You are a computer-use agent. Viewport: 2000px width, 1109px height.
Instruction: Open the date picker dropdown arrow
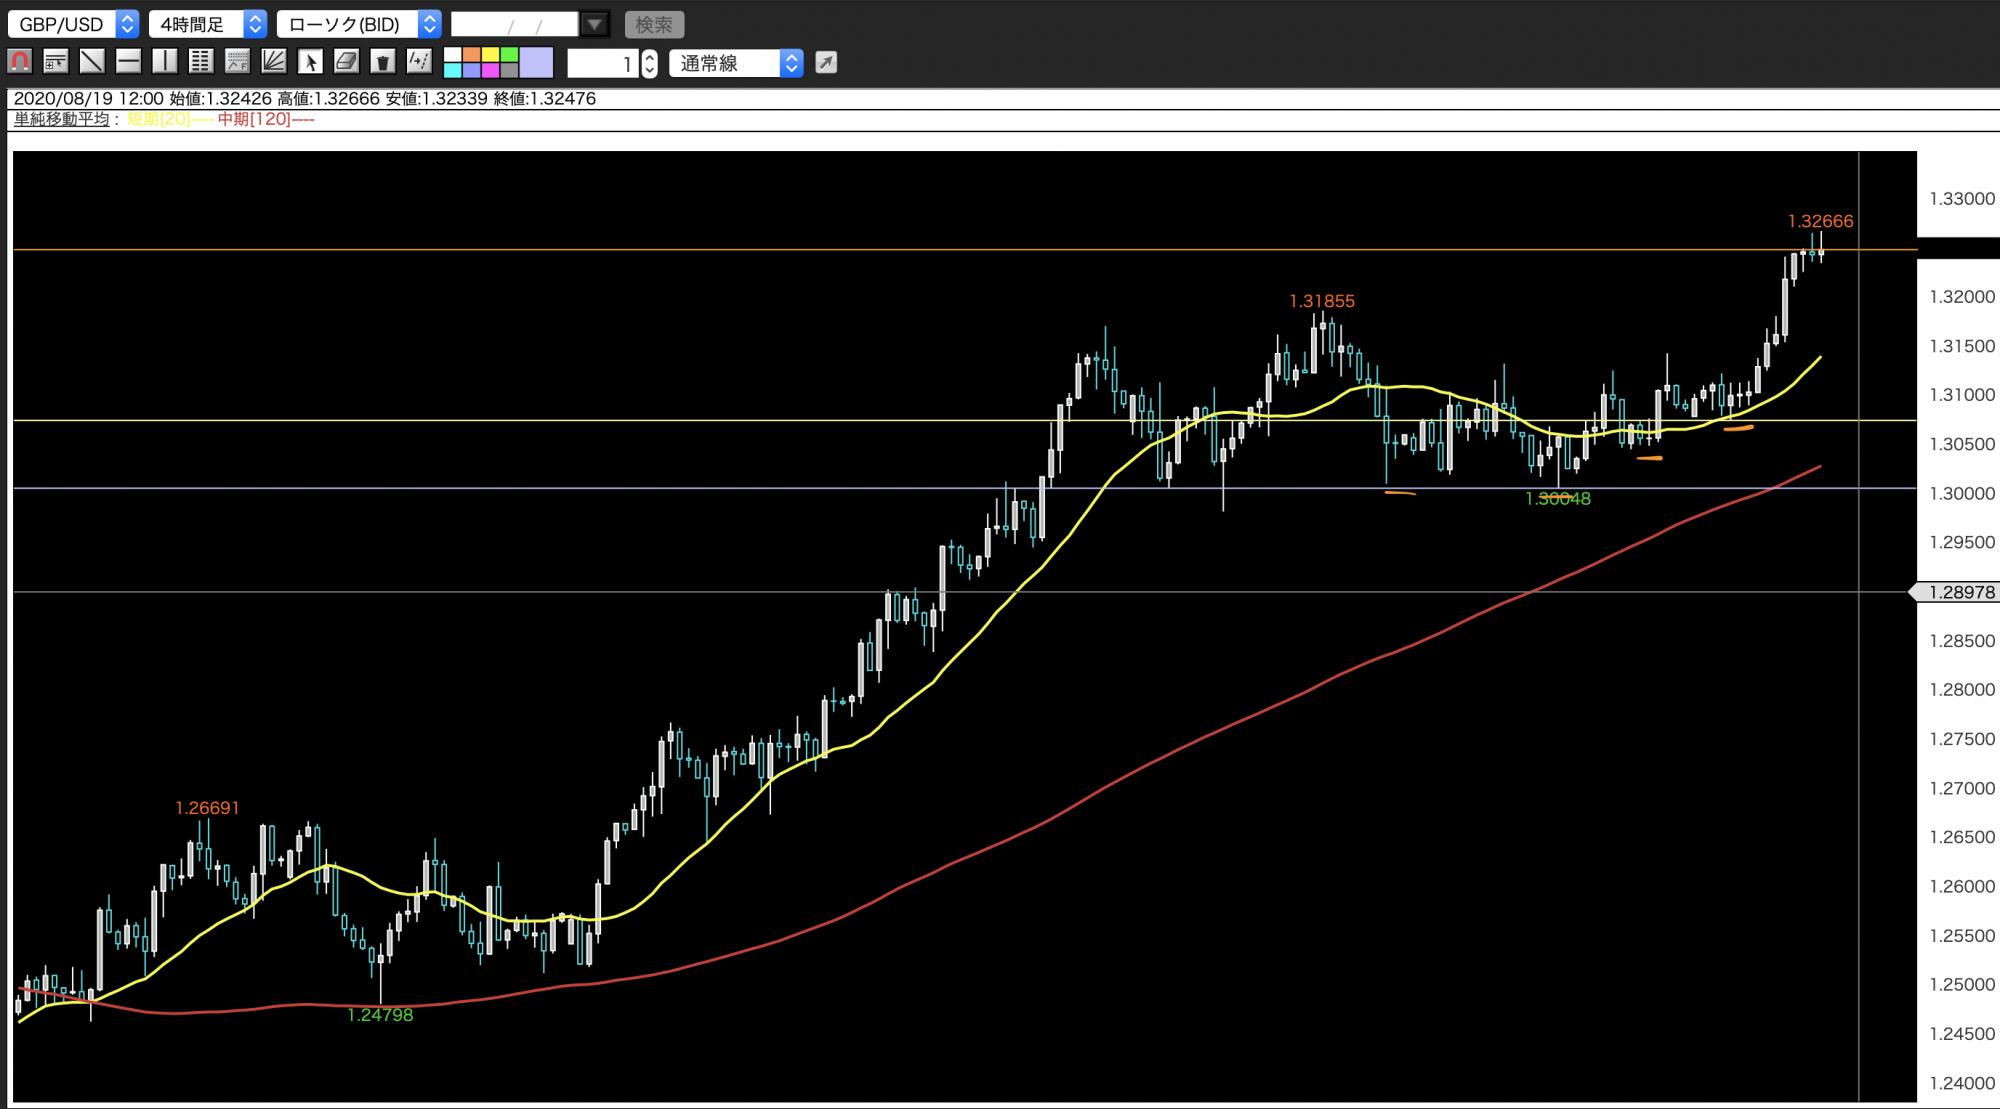595,24
